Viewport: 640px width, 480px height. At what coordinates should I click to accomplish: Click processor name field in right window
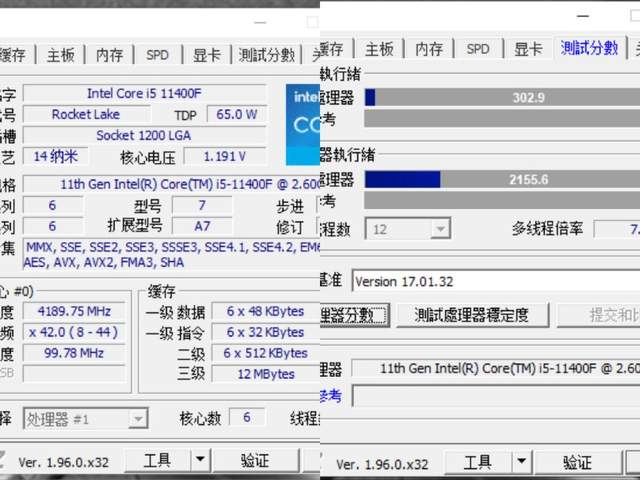(x=496, y=369)
